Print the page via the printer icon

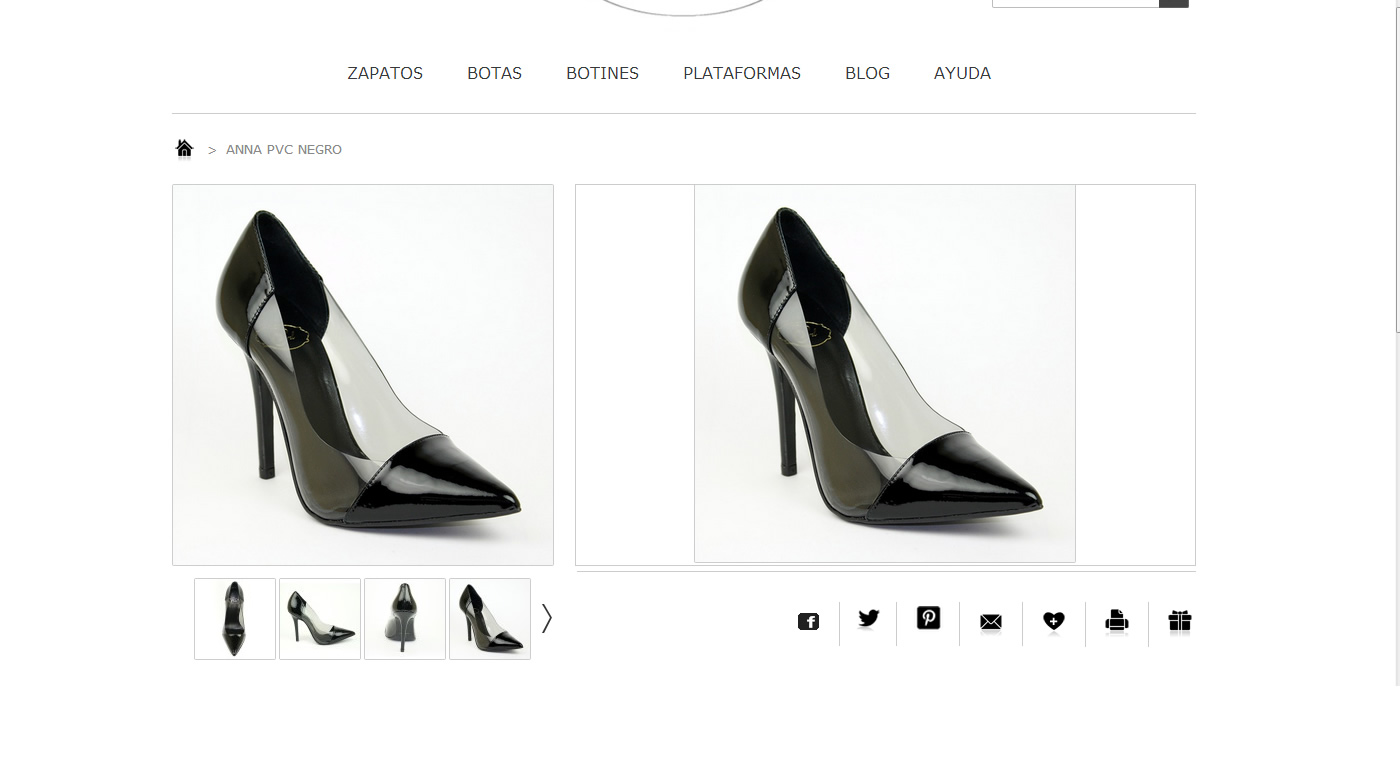pos(1116,621)
